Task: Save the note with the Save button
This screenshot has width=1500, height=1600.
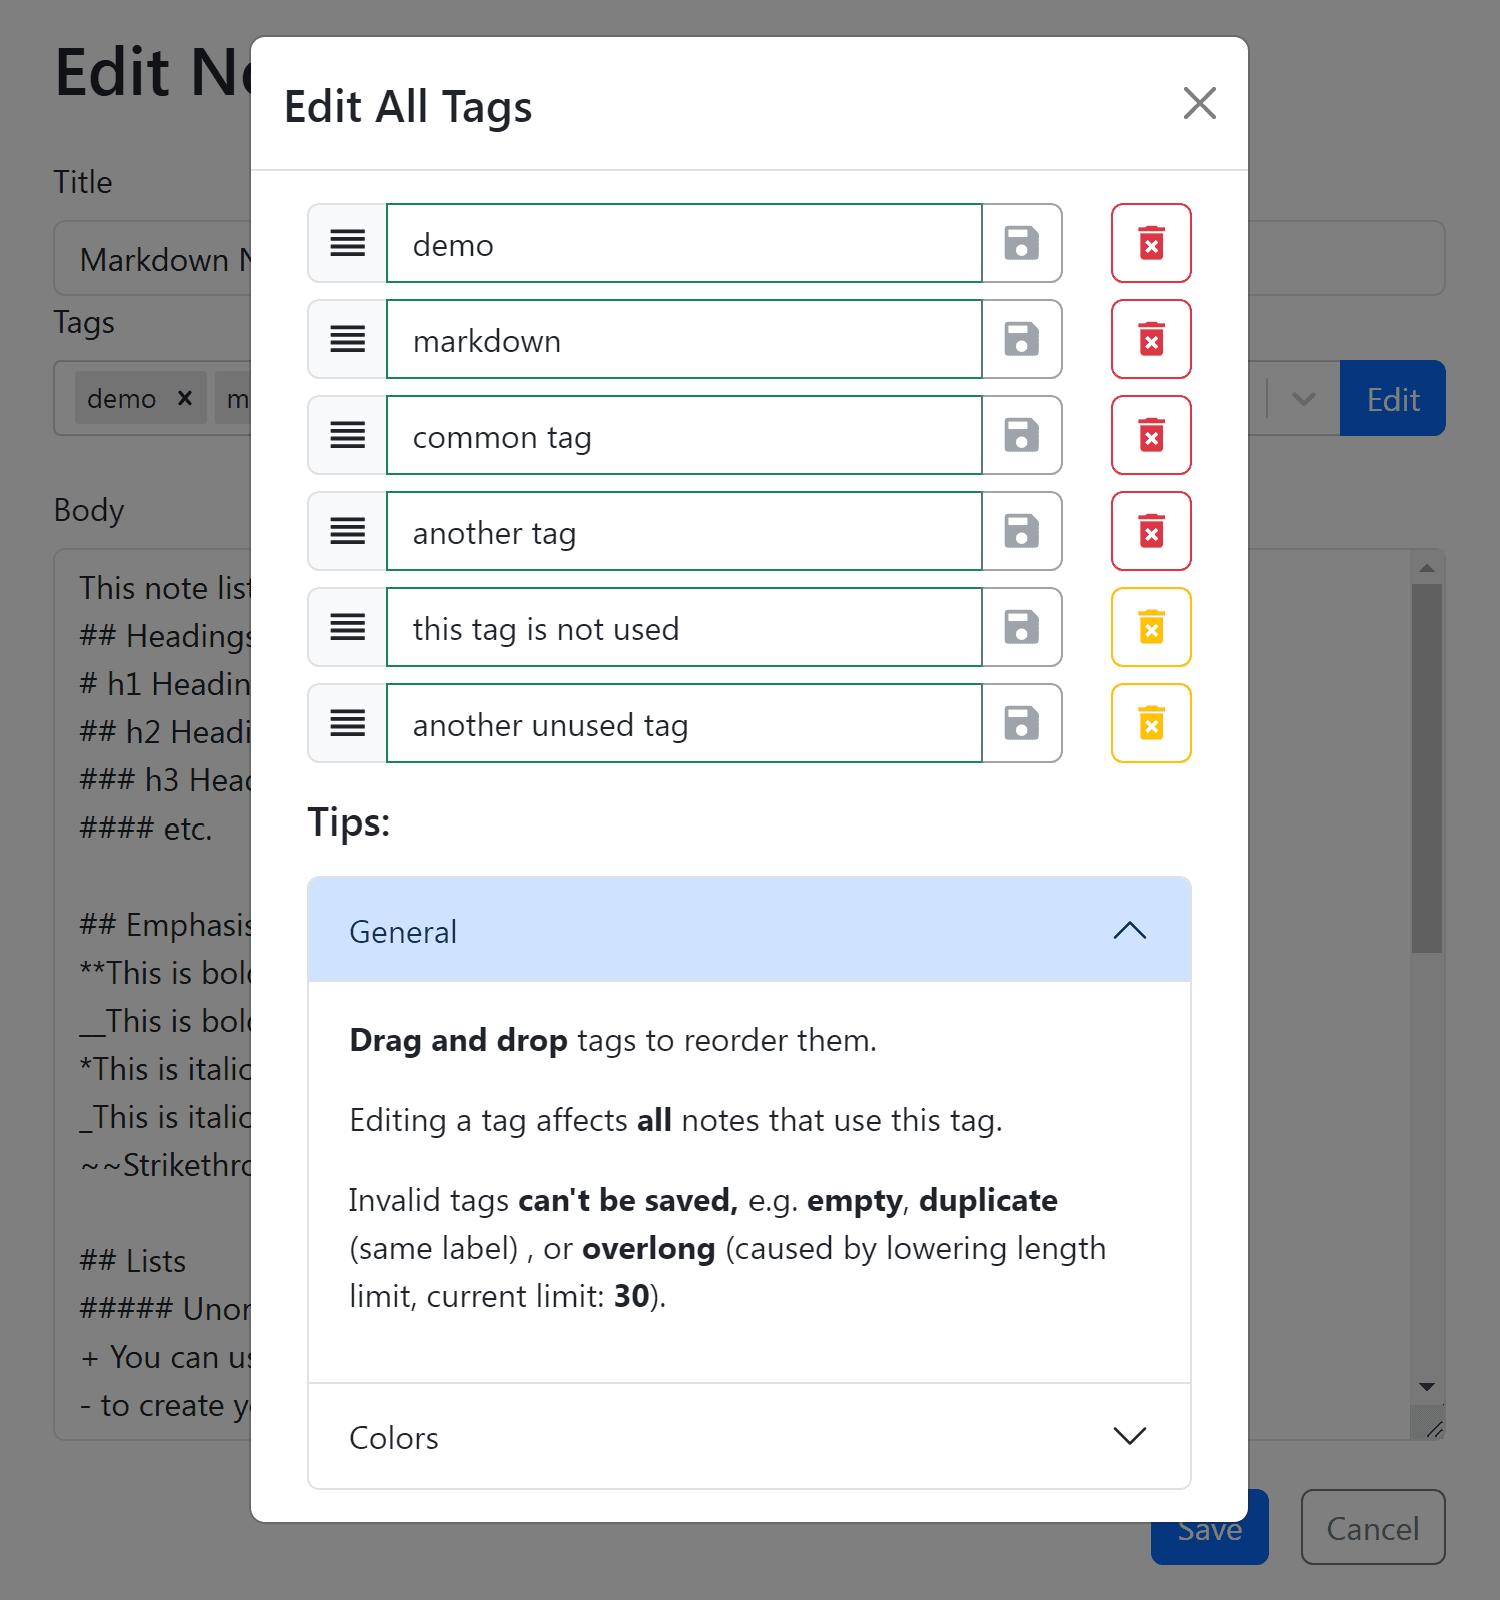Action: (1208, 1528)
